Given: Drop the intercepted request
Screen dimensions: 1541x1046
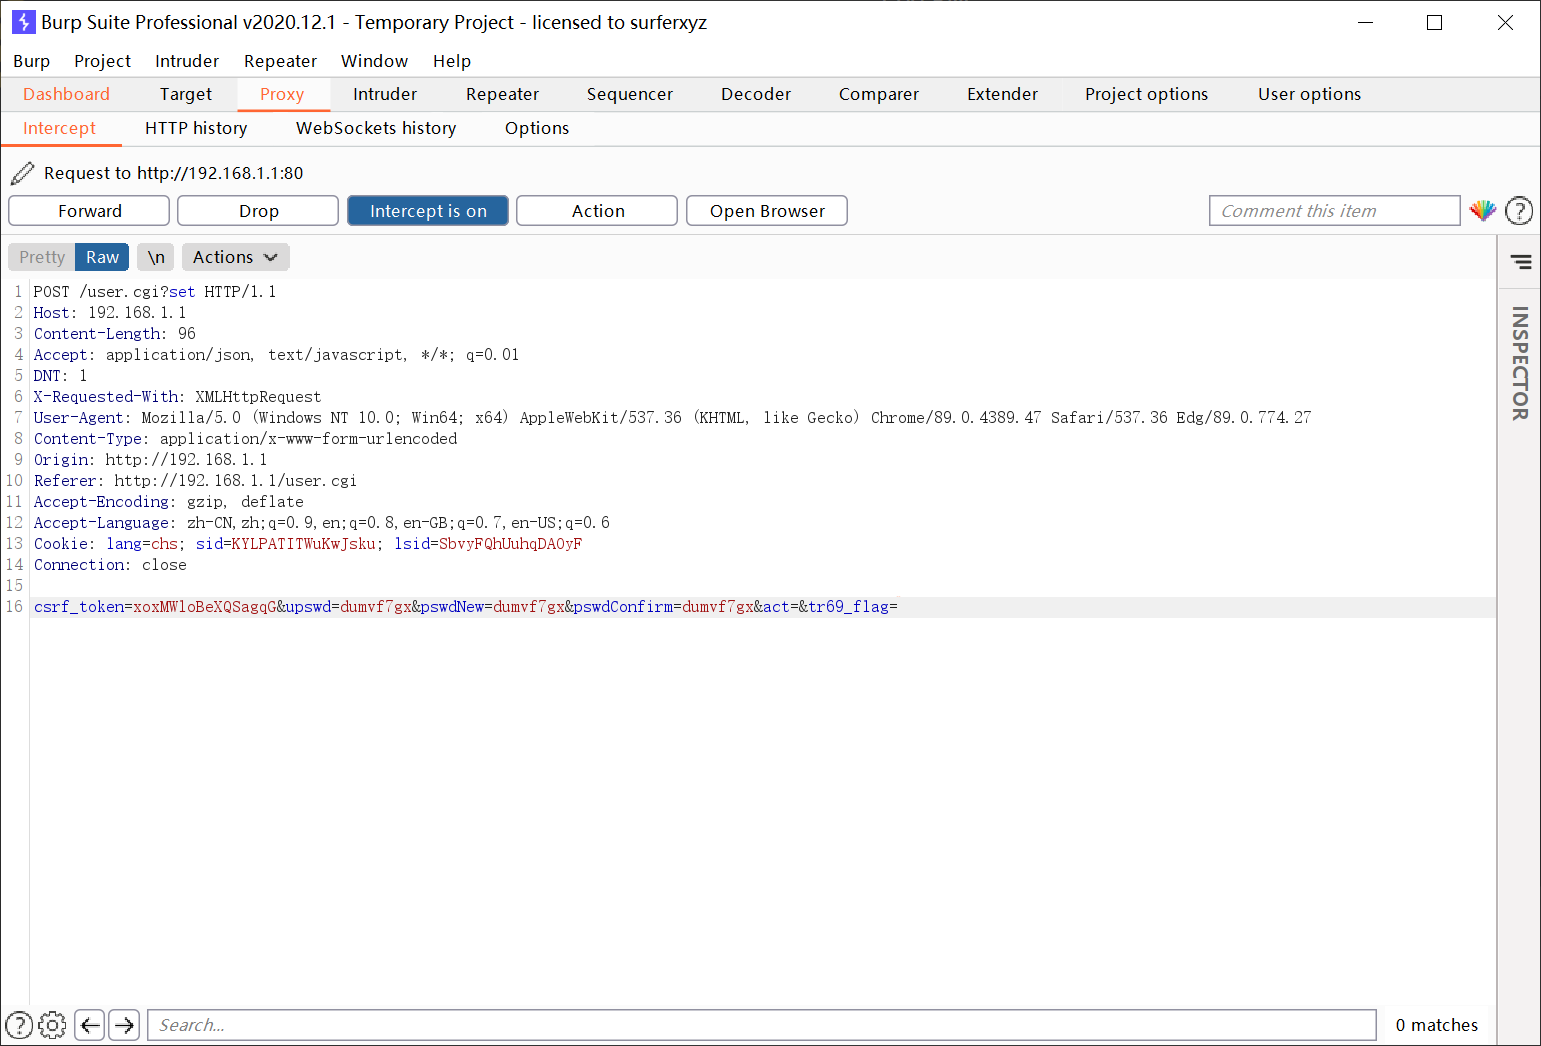Looking at the screenshot, I should [x=258, y=211].
